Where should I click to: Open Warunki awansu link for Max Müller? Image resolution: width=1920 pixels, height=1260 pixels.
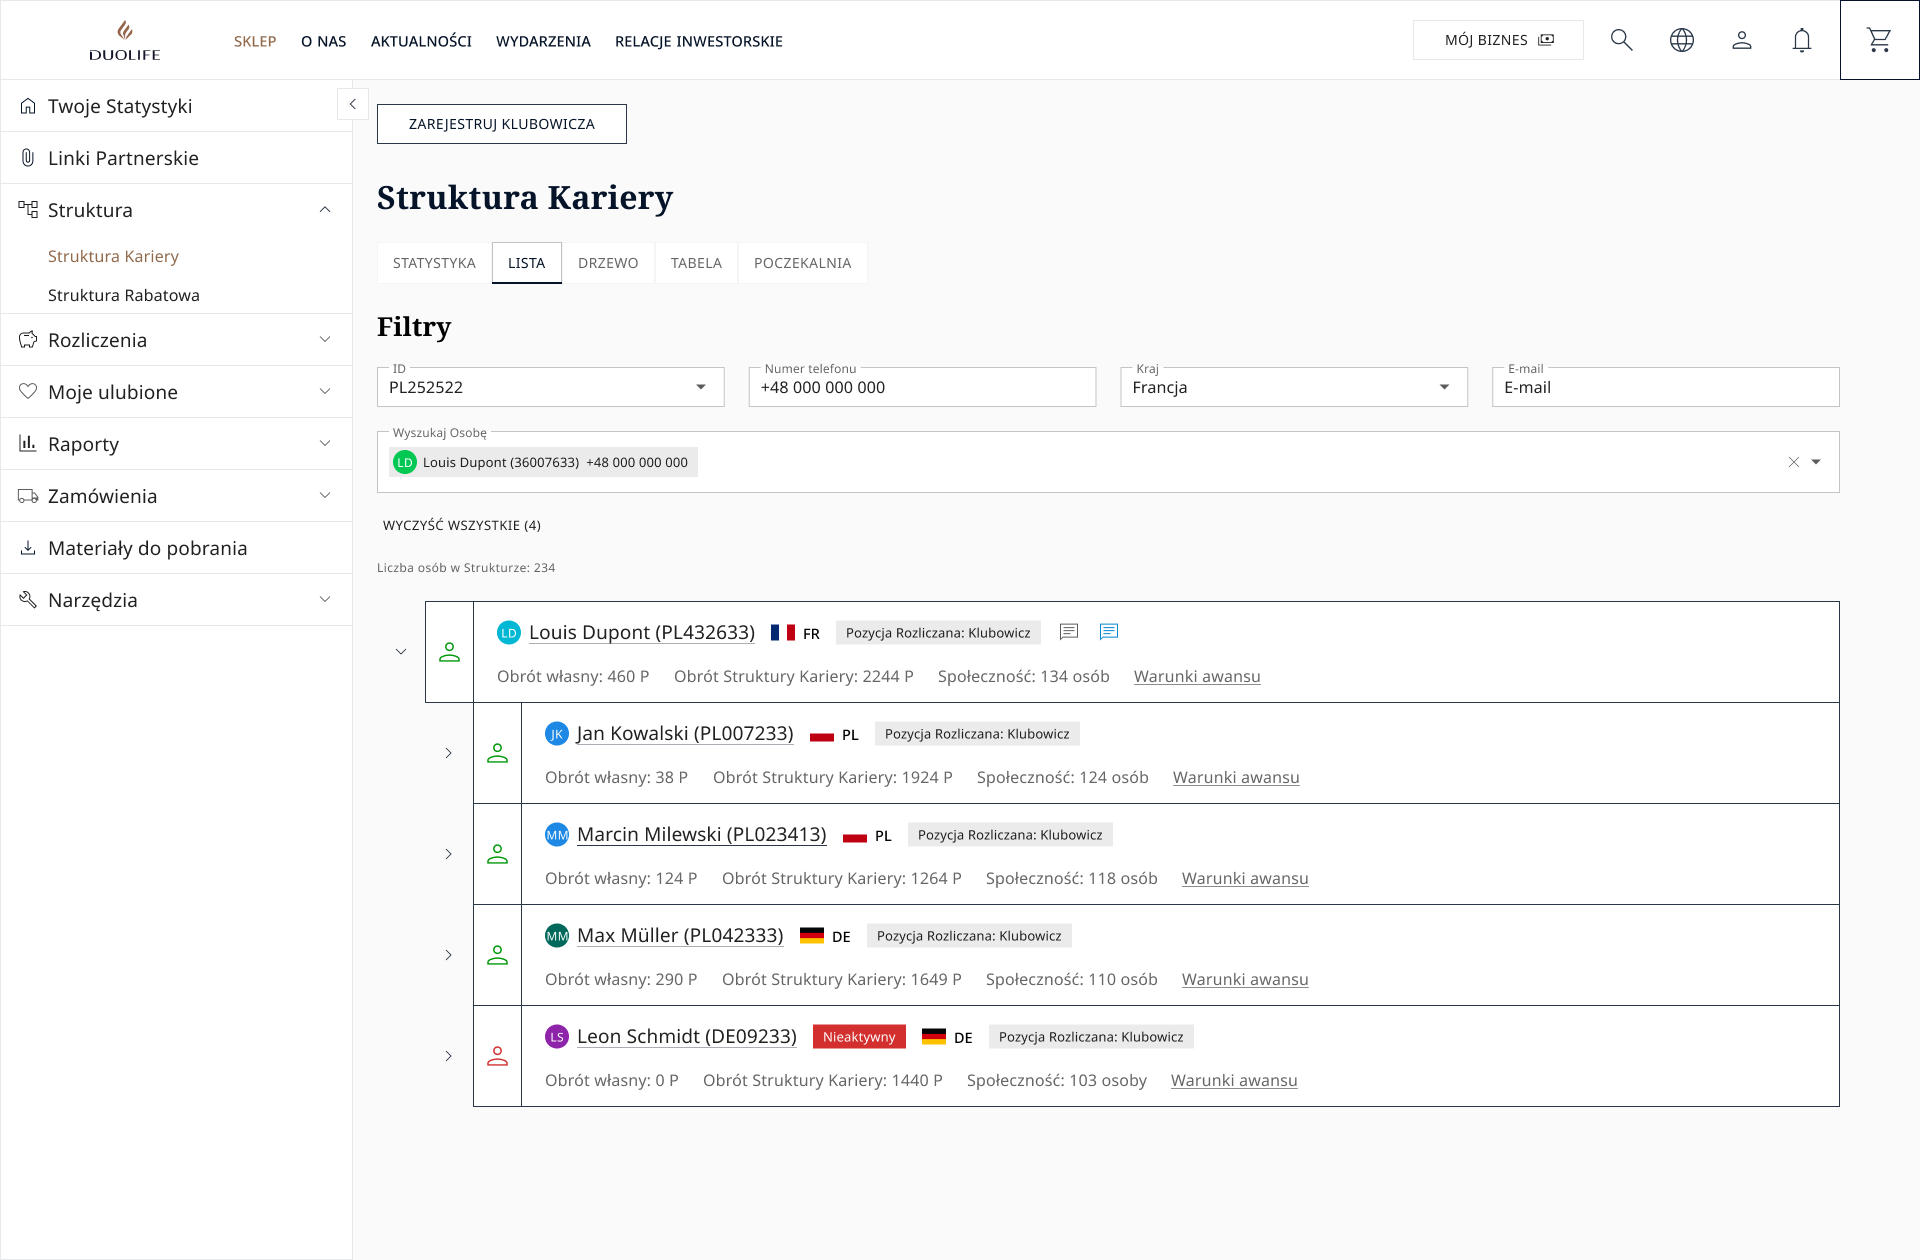click(1244, 980)
